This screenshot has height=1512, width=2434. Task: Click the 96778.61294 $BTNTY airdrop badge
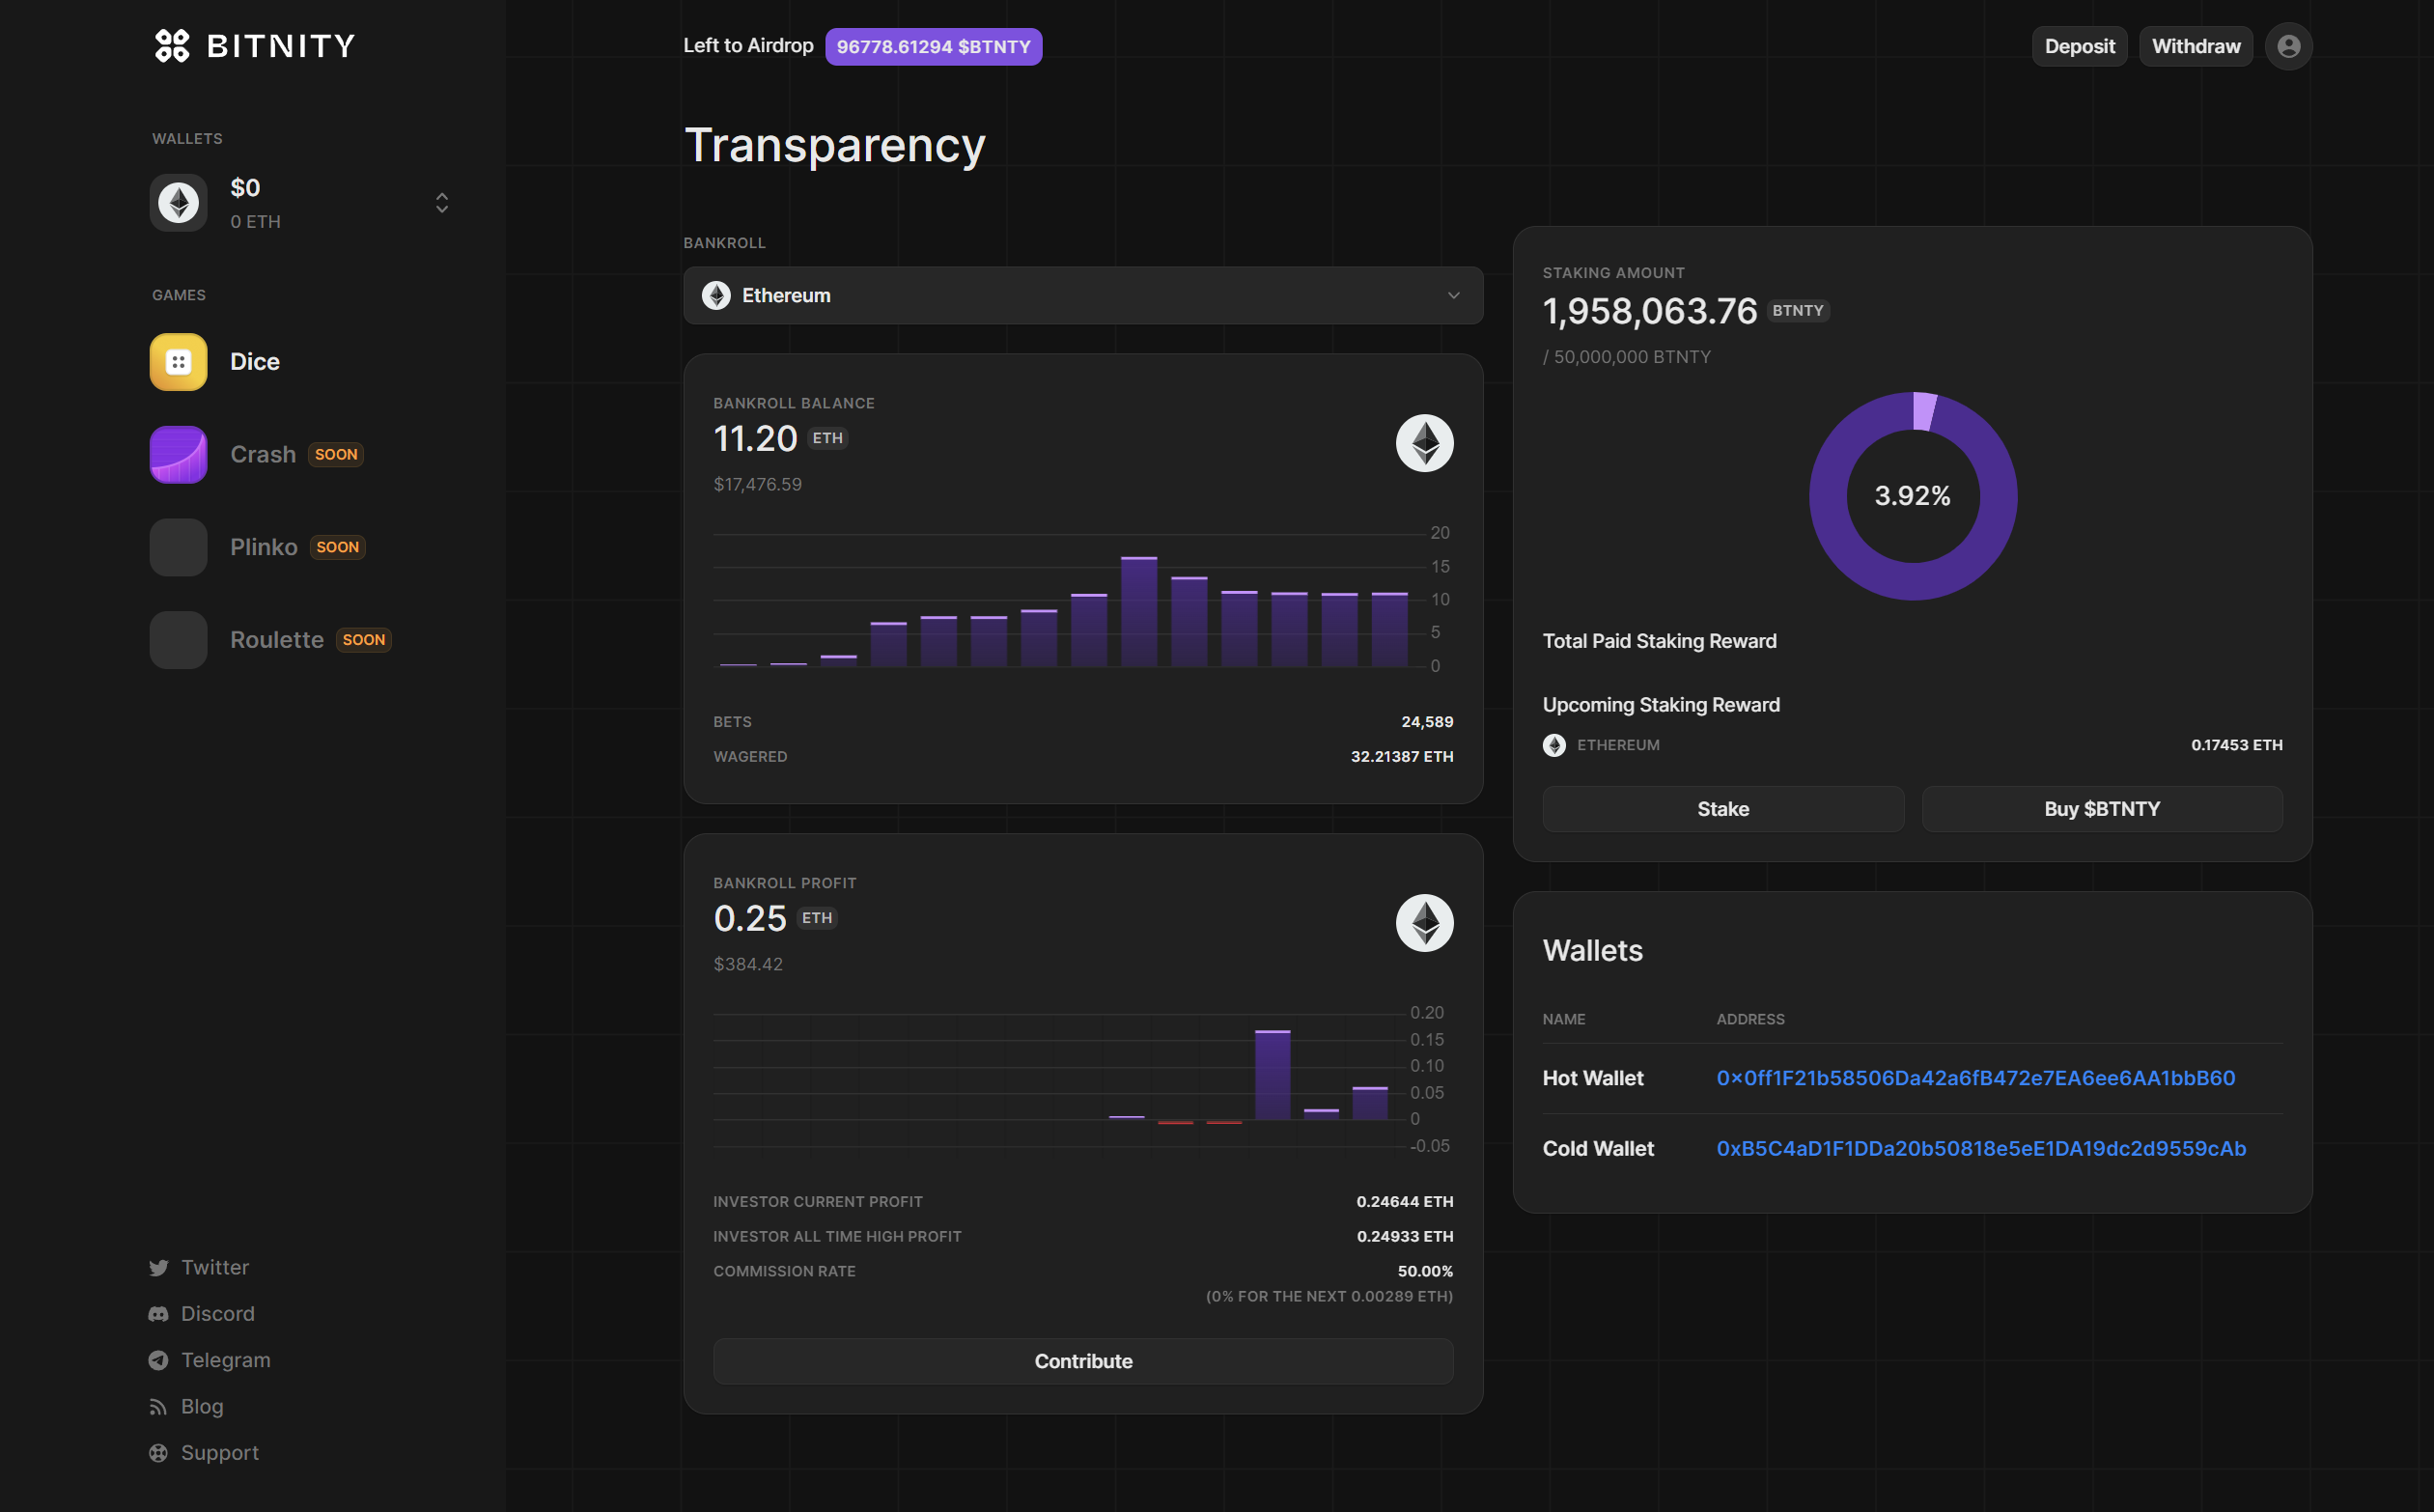(x=933, y=47)
